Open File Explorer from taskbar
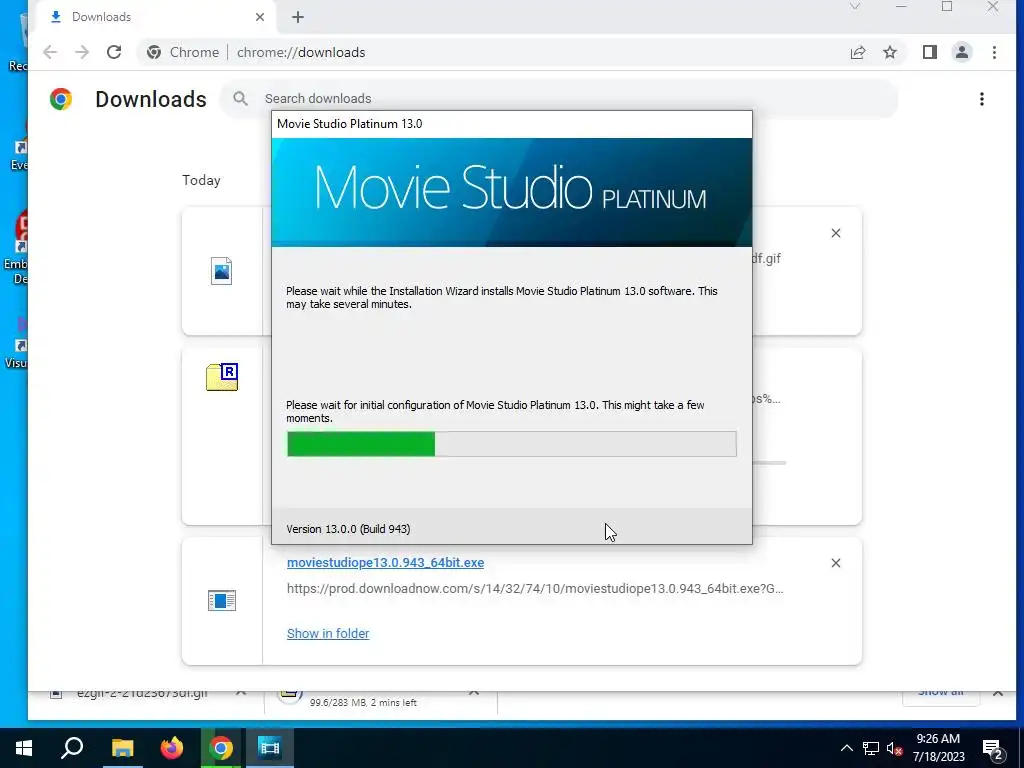The image size is (1024, 768). tap(122, 748)
